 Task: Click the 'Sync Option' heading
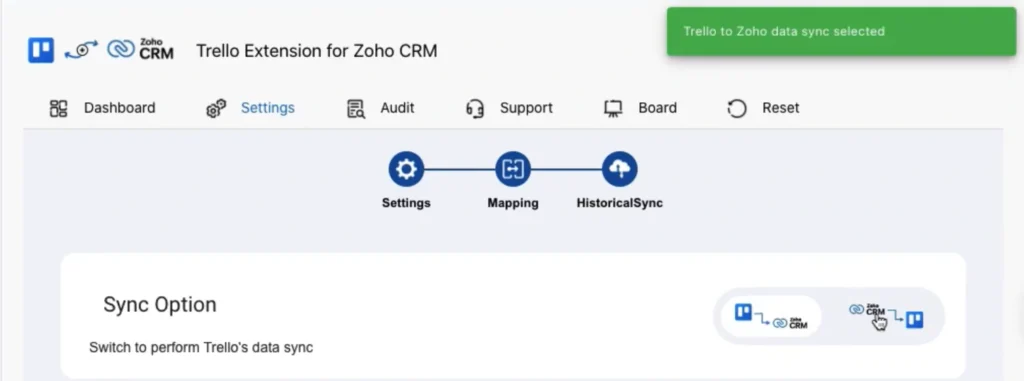coord(160,305)
